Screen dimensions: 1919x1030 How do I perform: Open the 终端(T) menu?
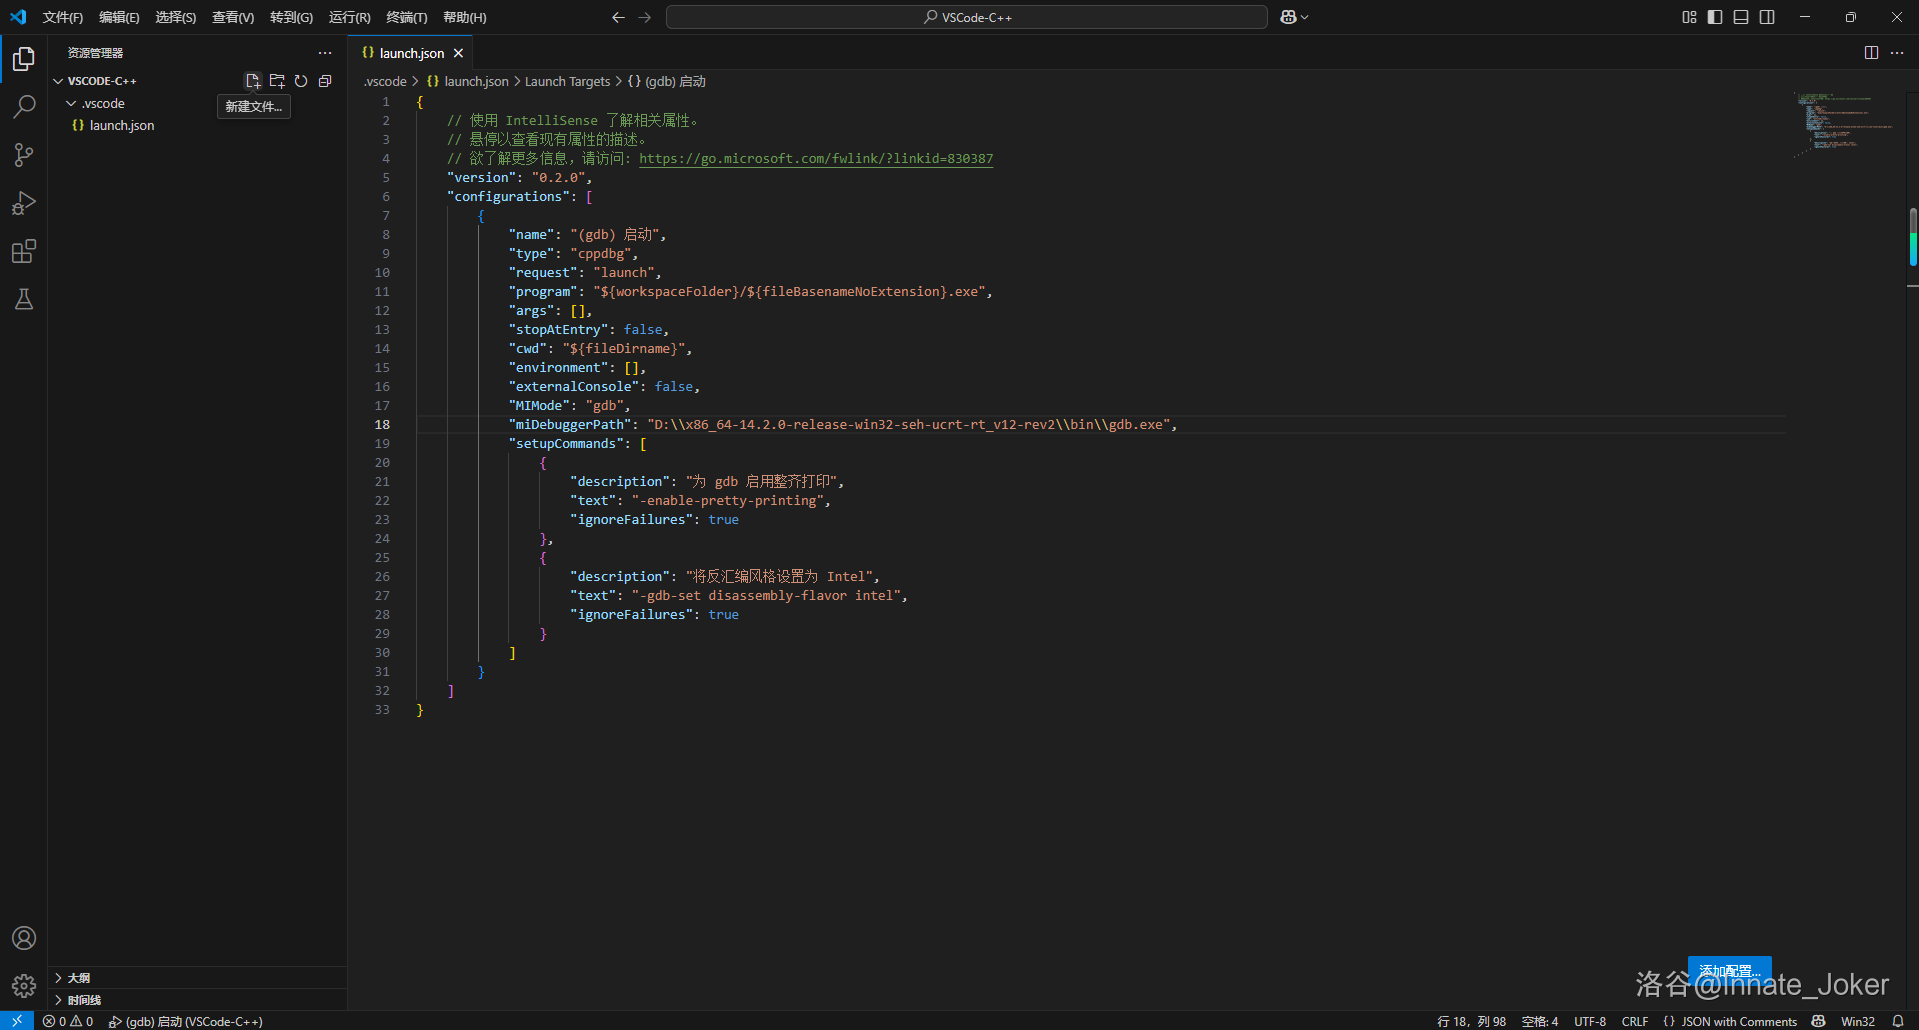point(406,17)
